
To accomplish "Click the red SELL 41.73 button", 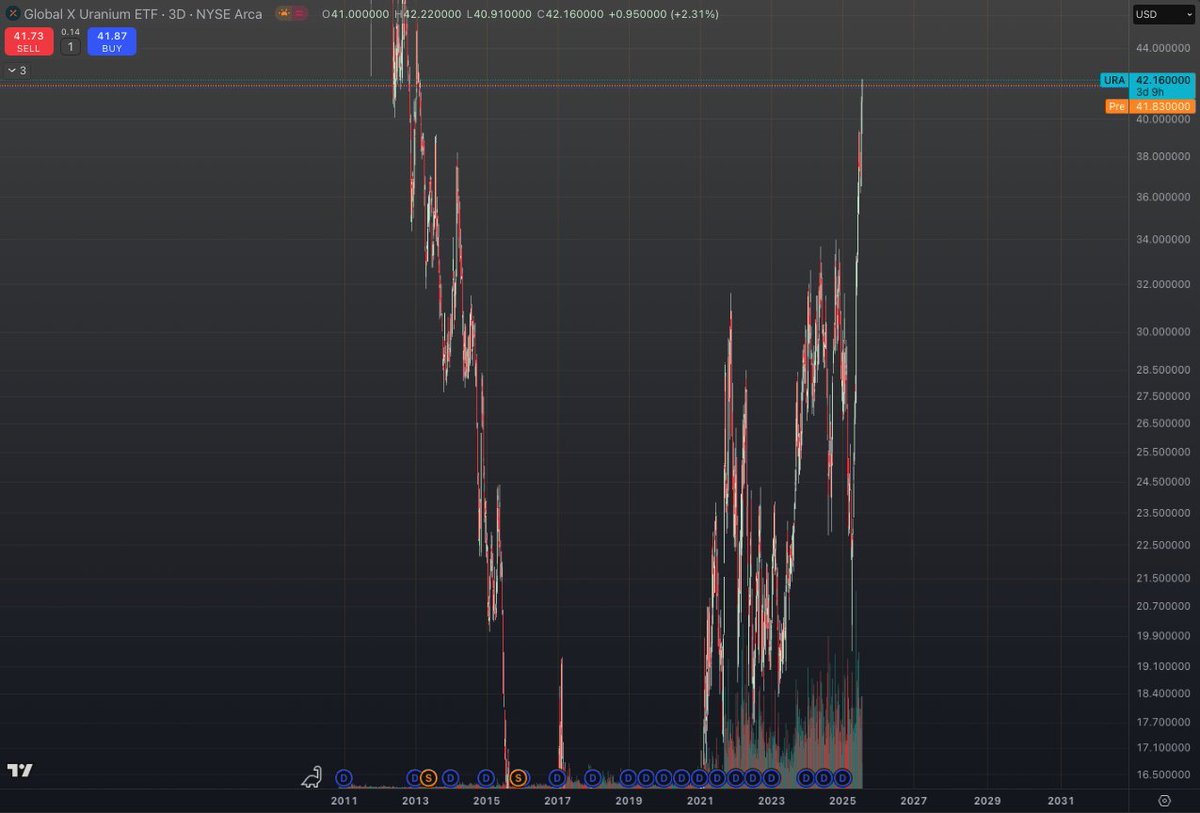I will pyautogui.click(x=28, y=41).
